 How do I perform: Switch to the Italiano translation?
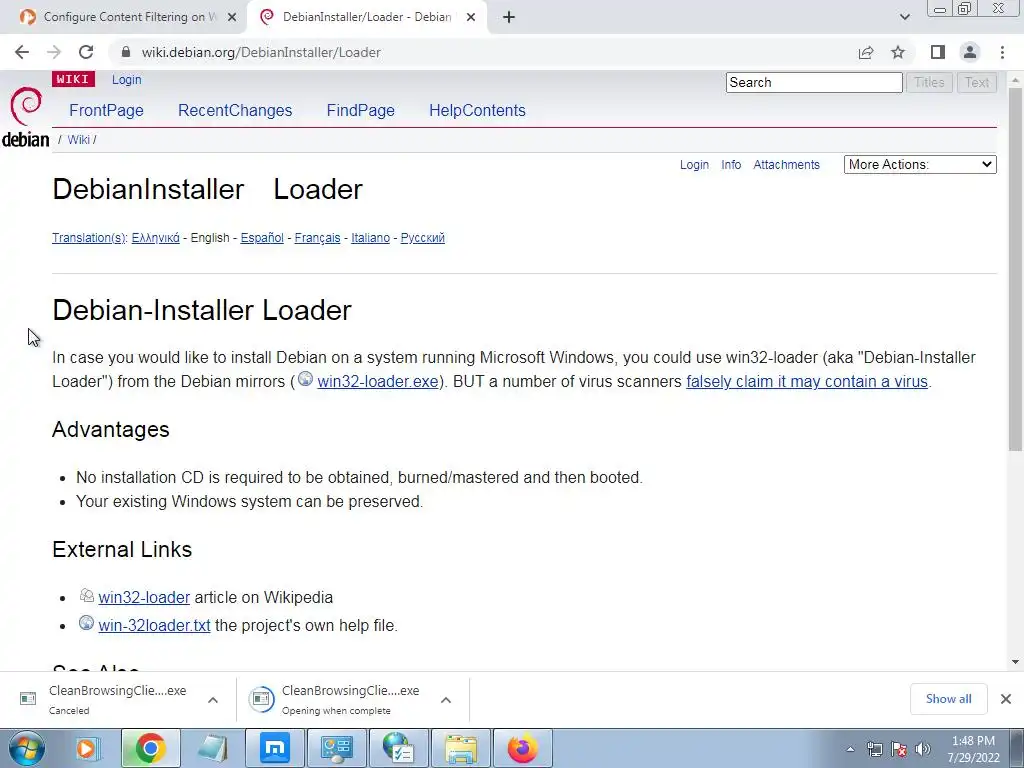370,238
